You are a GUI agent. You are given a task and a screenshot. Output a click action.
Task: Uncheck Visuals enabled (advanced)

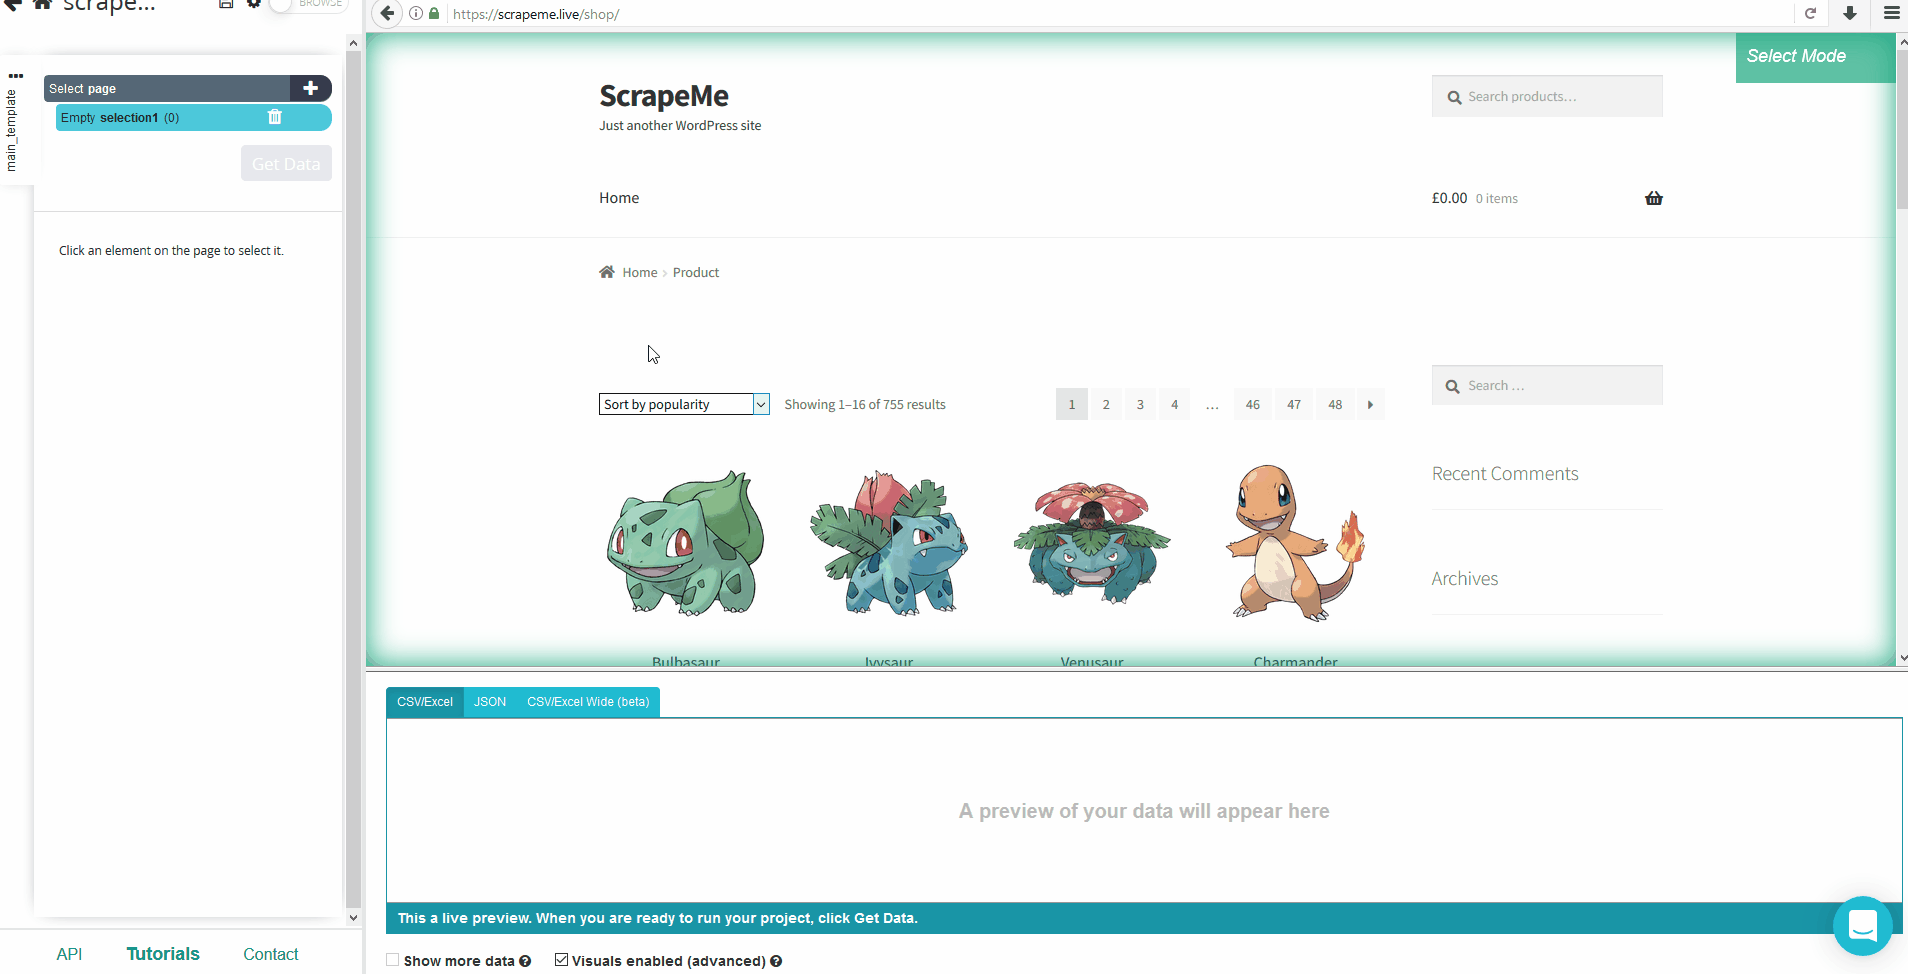[x=562, y=959]
